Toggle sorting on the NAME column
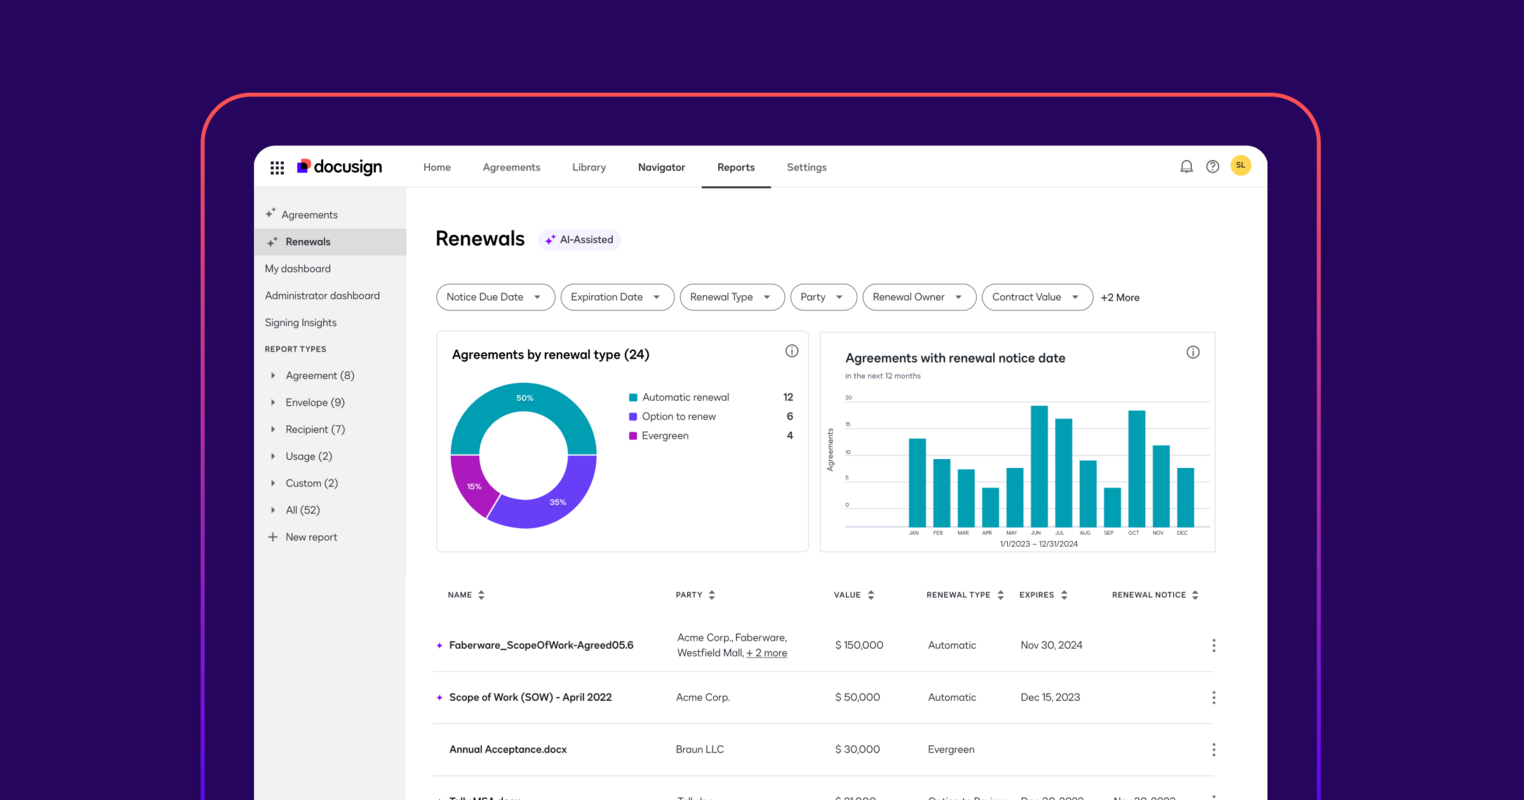The width and height of the screenshot is (1524, 800). pos(479,594)
